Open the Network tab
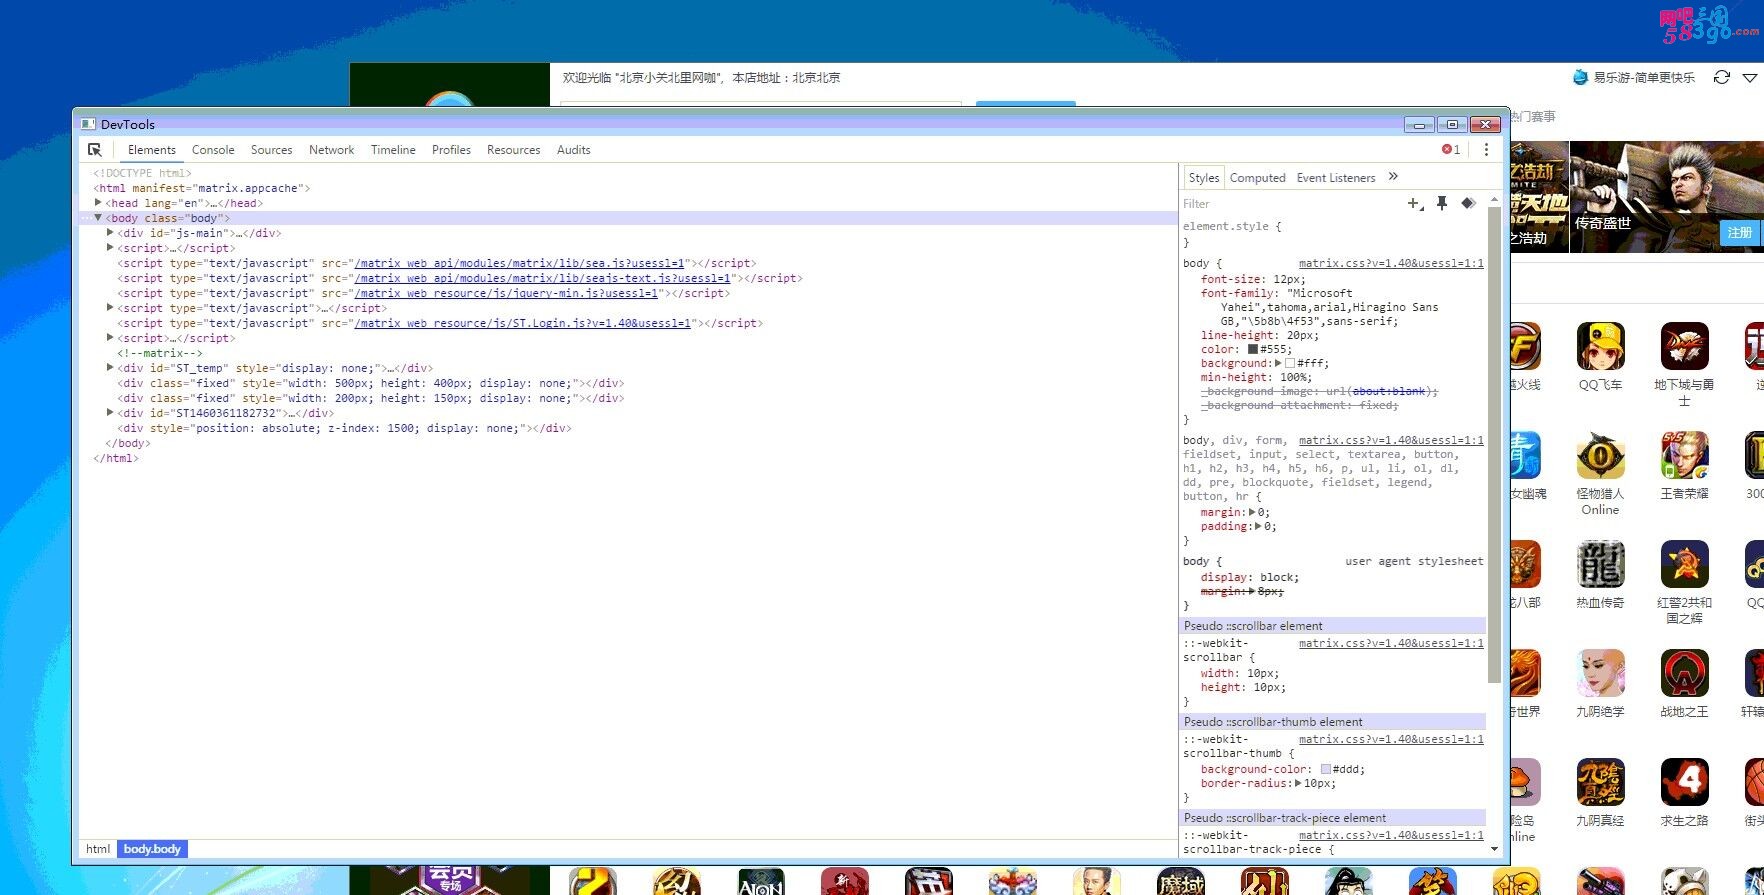The width and height of the screenshot is (1764, 895). click(x=331, y=150)
